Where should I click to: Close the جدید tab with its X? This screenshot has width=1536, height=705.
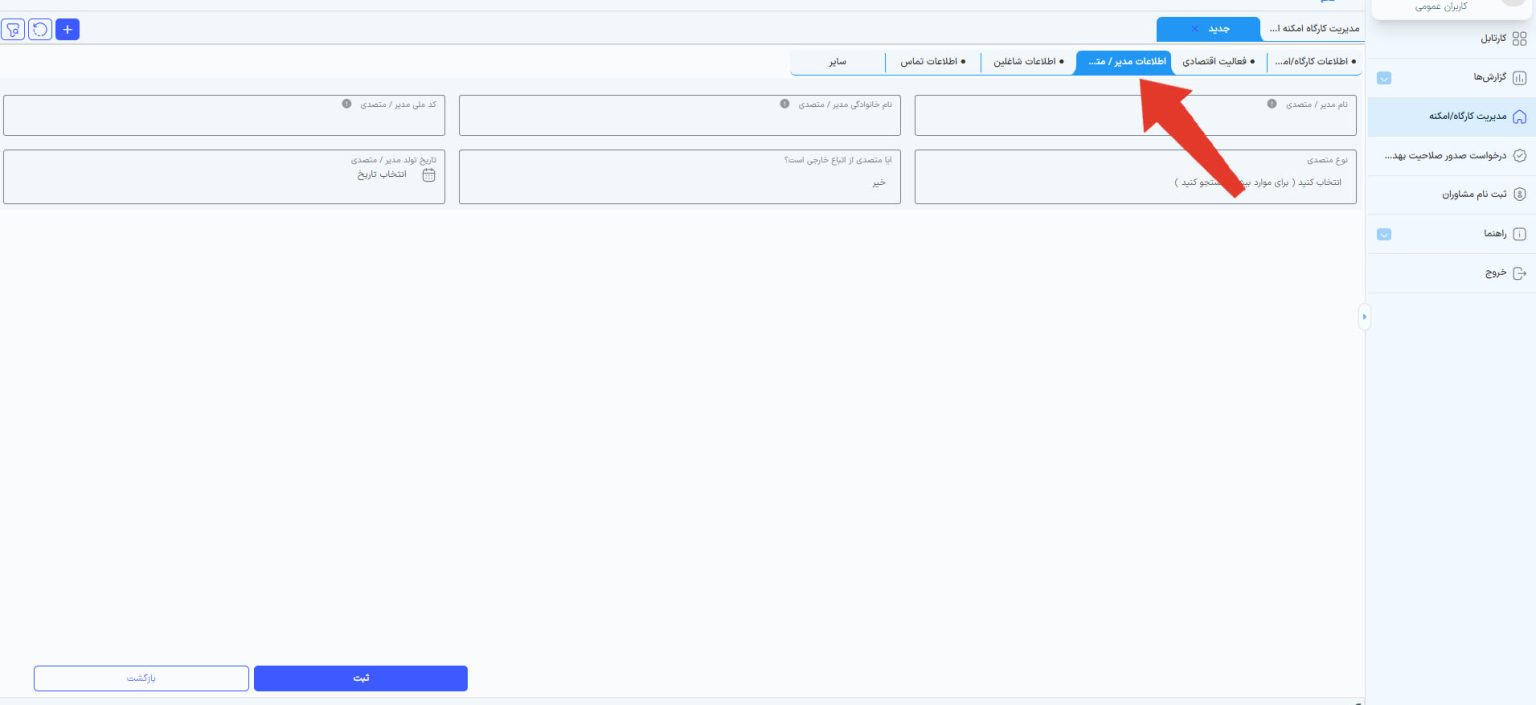1195,29
